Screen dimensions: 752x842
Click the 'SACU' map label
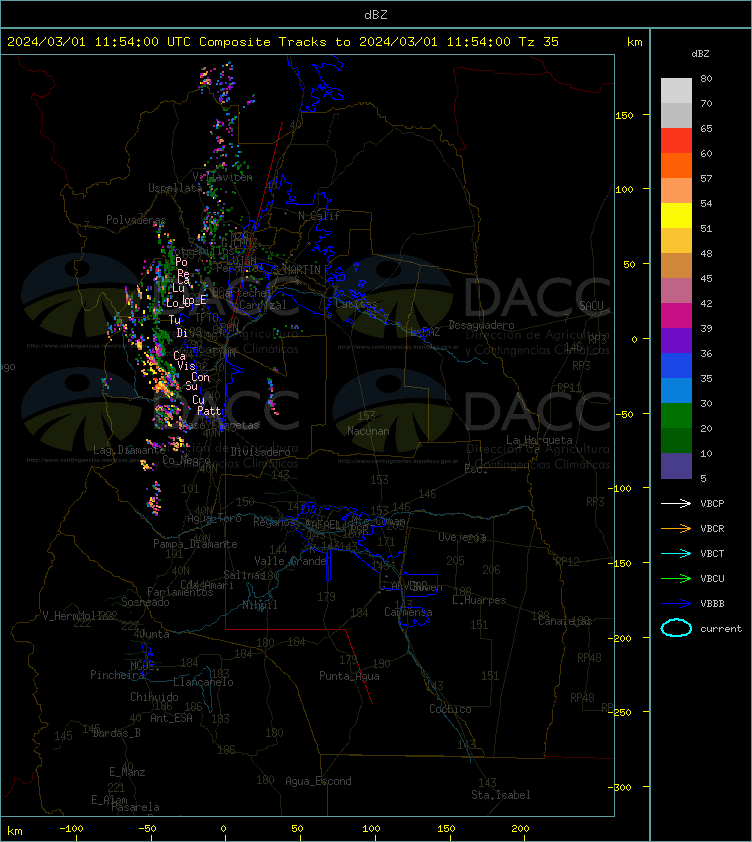pos(591,306)
